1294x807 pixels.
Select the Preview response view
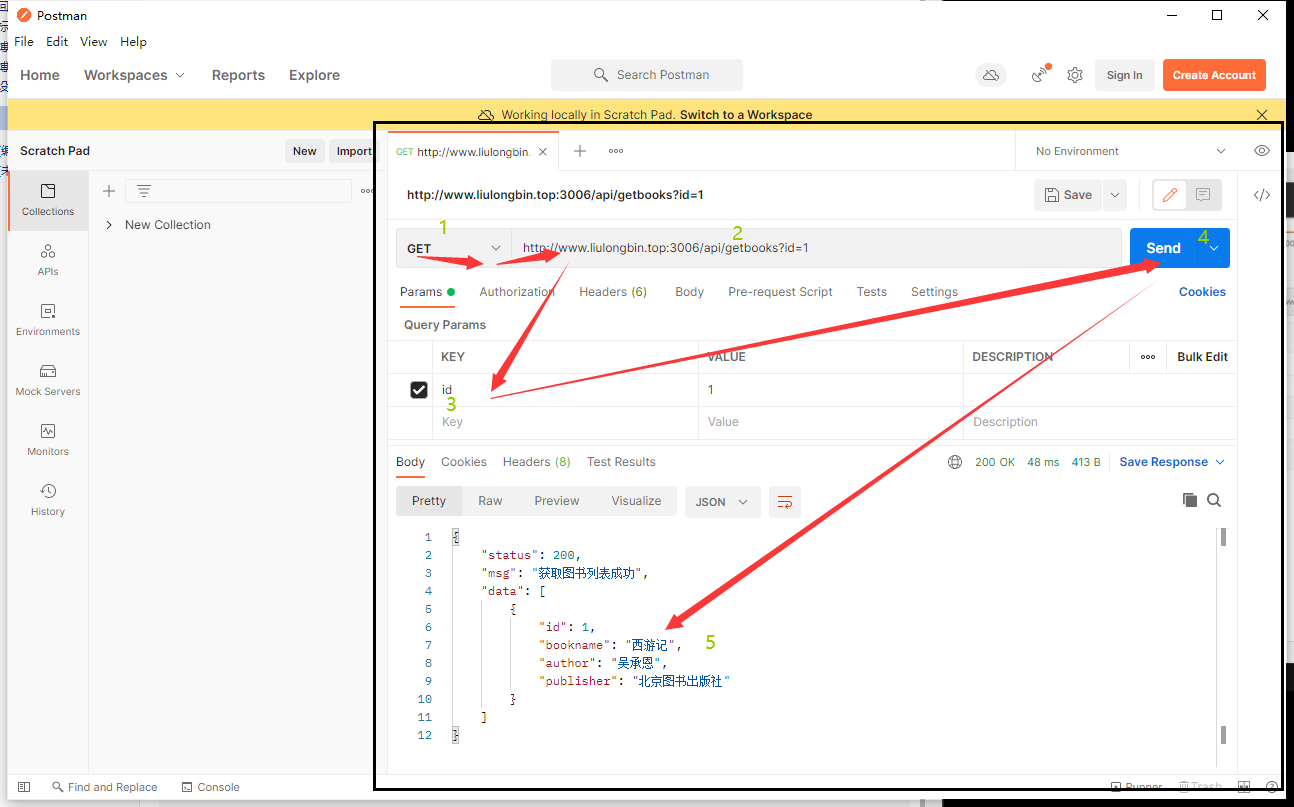point(557,501)
